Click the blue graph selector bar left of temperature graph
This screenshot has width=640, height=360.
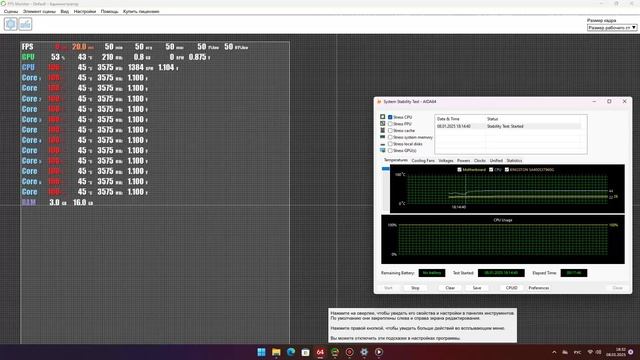385,169
